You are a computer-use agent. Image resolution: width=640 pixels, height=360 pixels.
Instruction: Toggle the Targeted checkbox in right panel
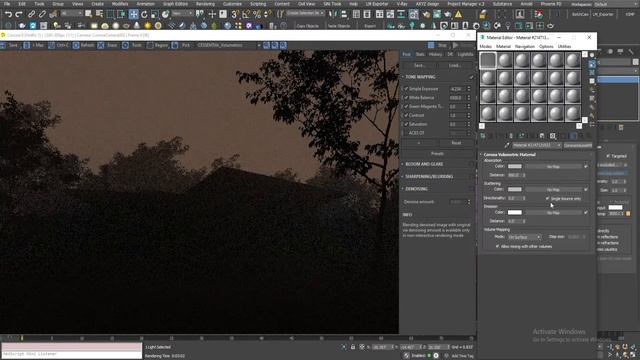point(608,156)
